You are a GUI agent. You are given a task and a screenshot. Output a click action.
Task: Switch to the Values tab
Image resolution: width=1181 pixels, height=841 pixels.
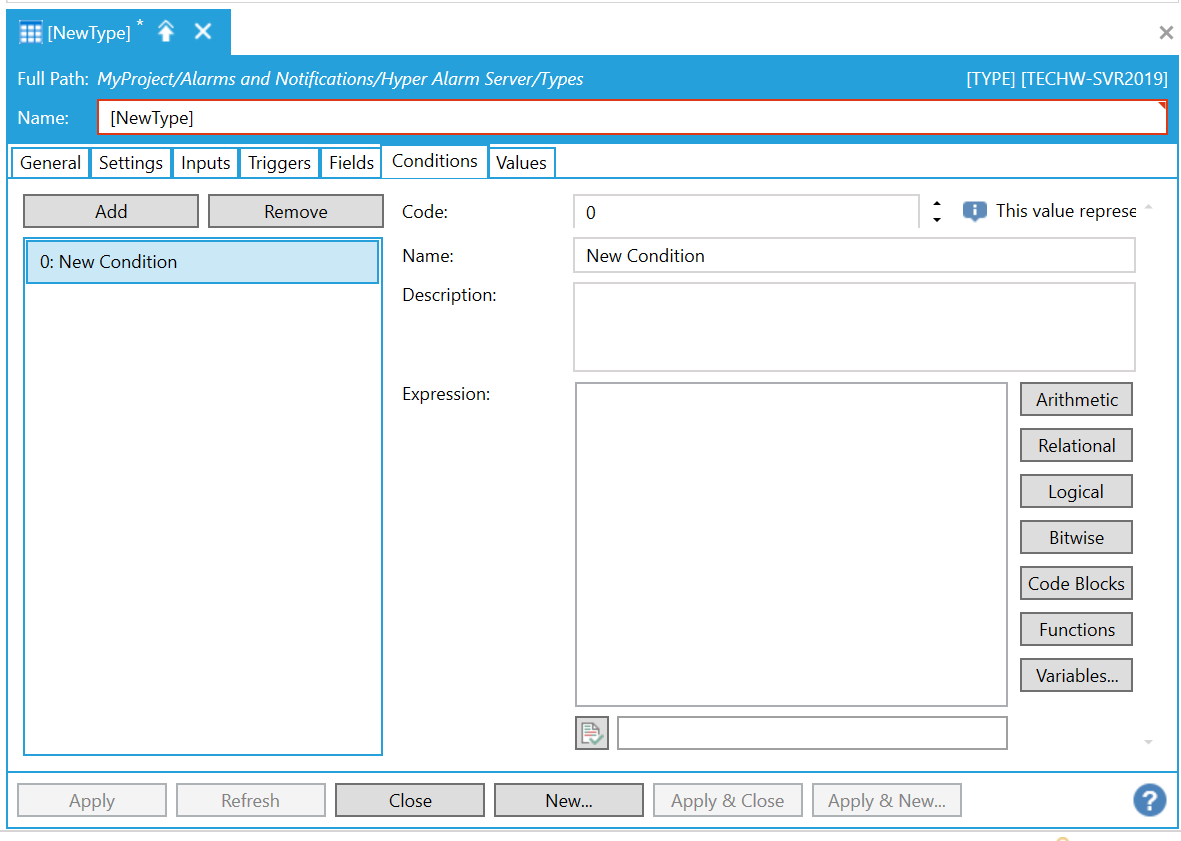point(521,163)
